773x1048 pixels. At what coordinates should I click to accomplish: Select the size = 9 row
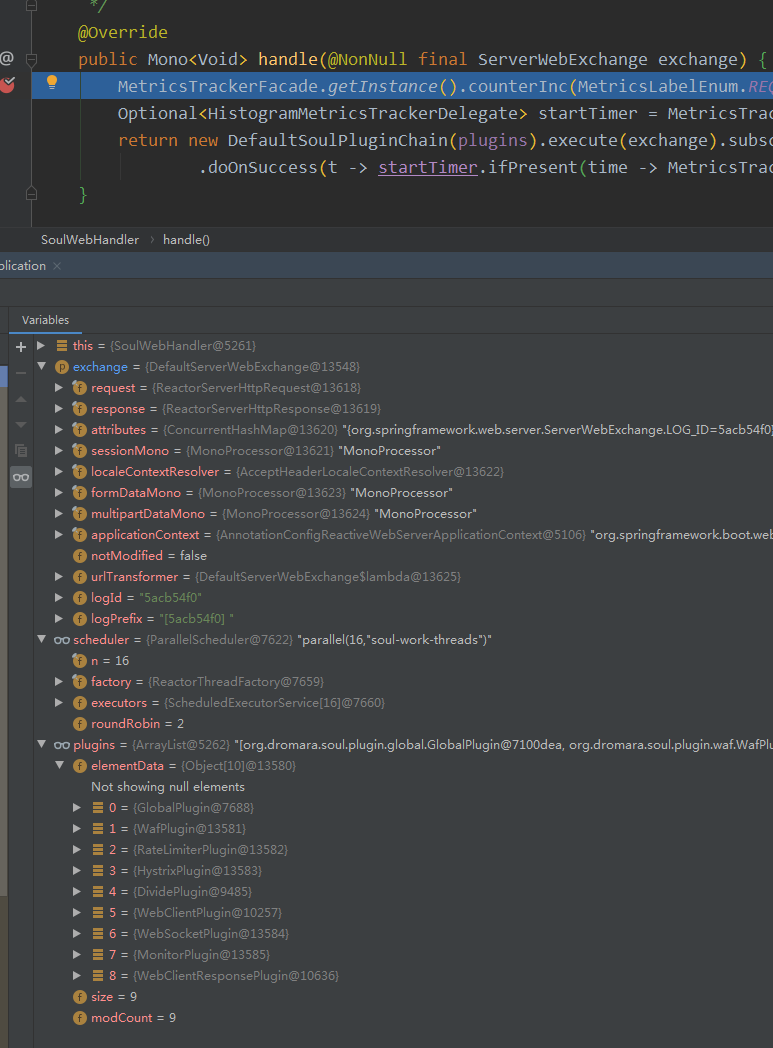tap(404, 997)
